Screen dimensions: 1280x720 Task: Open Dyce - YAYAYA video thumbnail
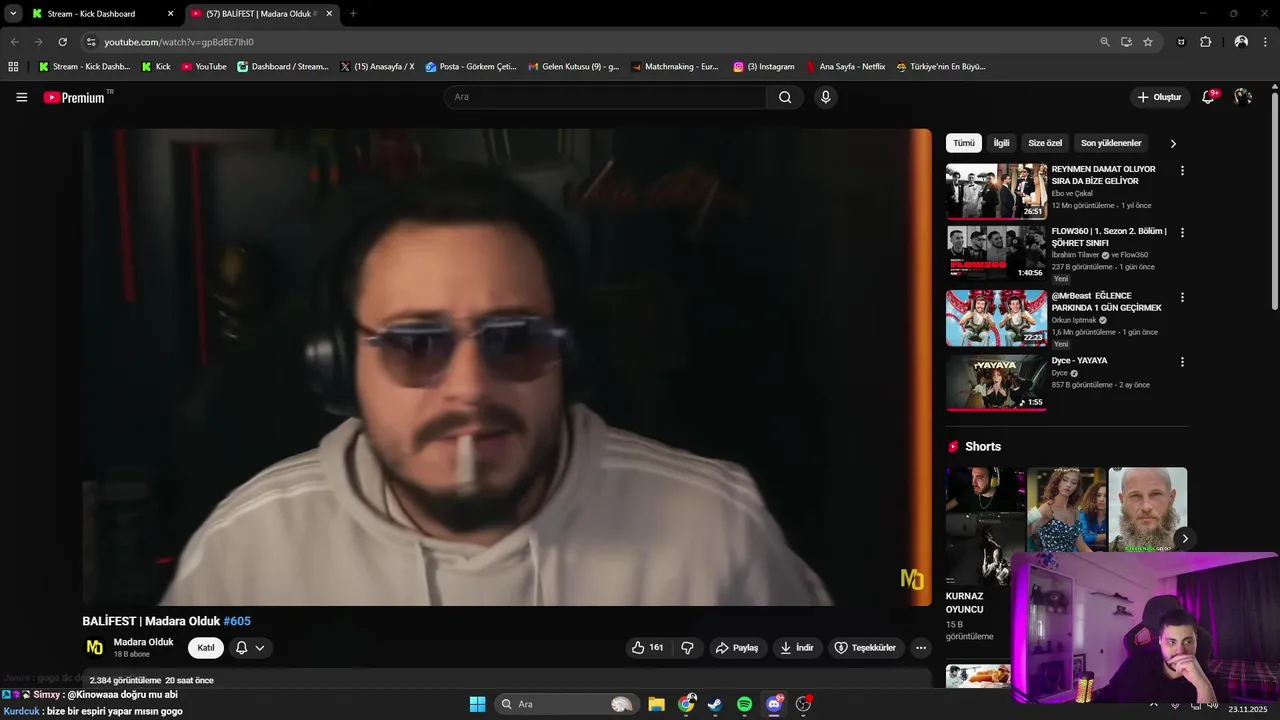point(996,382)
